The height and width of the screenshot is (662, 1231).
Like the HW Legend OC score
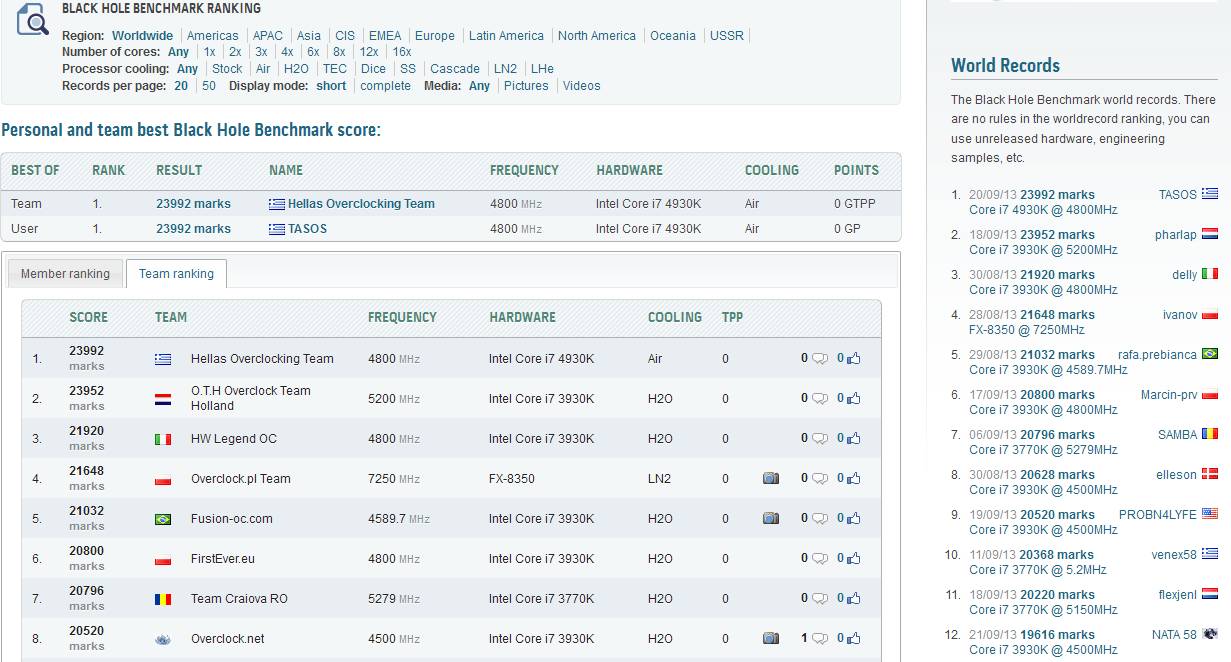click(853, 439)
